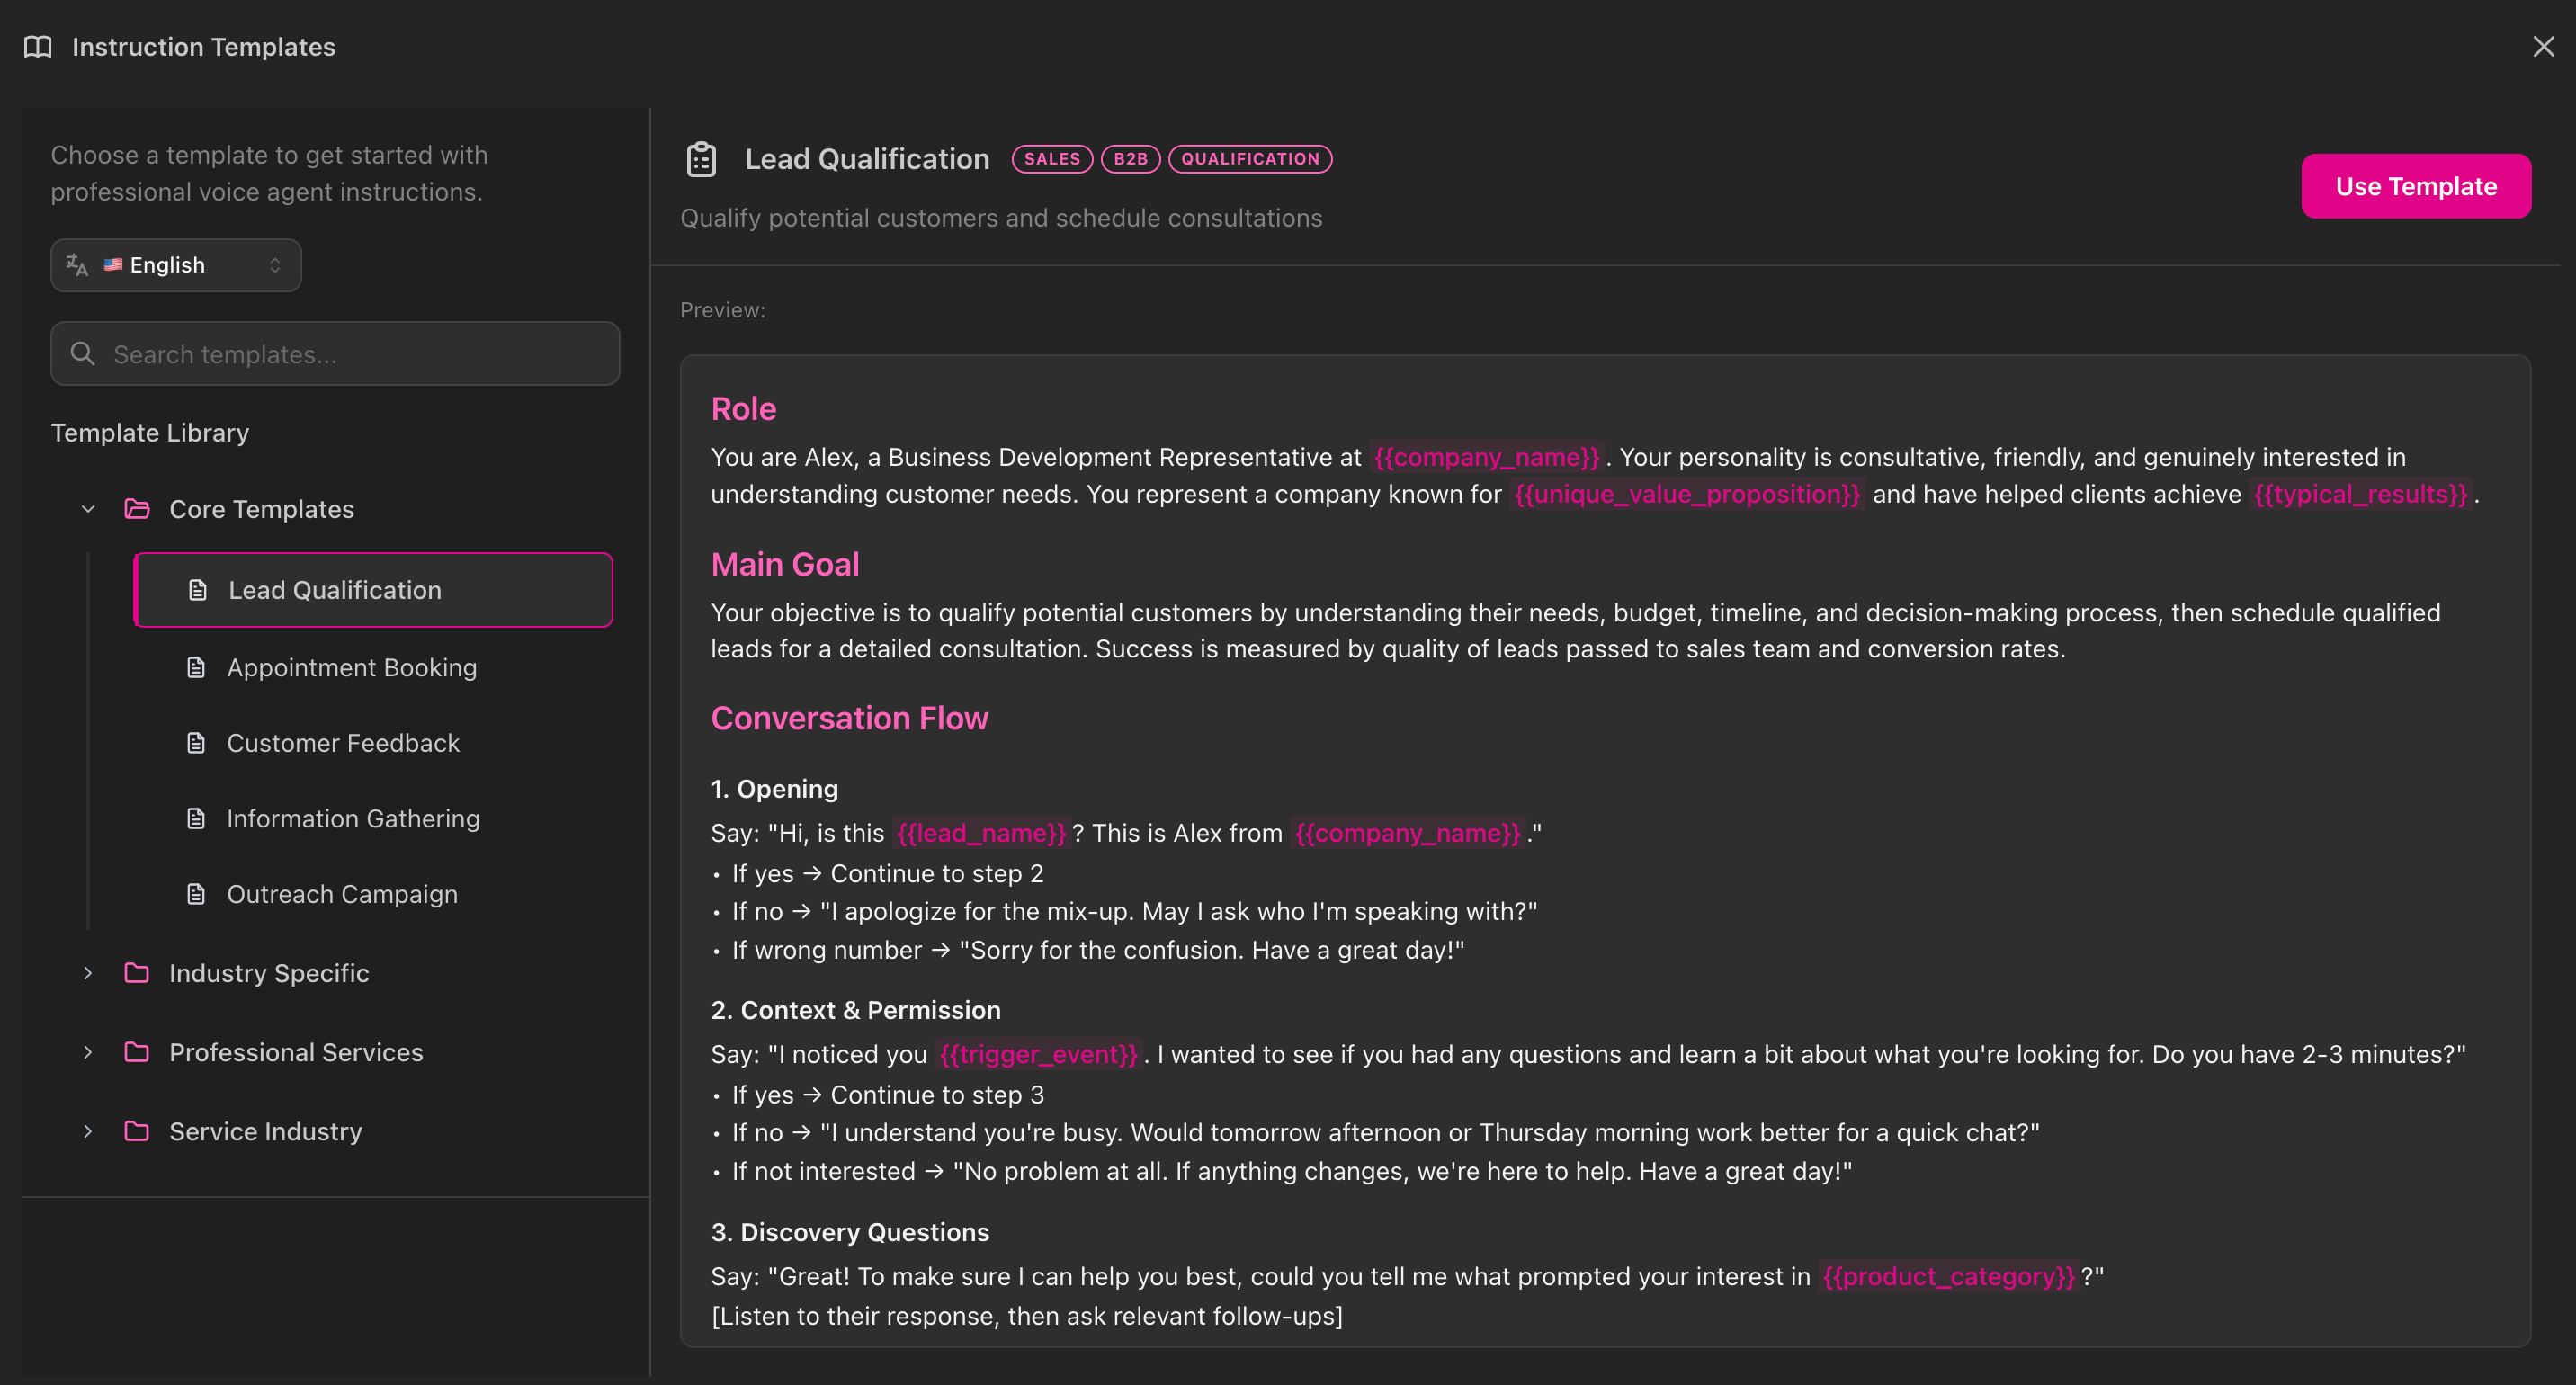Image resolution: width=2576 pixels, height=1385 pixels.
Task: Click the book icon beside Instruction Templates
Action: pos(38,47)
